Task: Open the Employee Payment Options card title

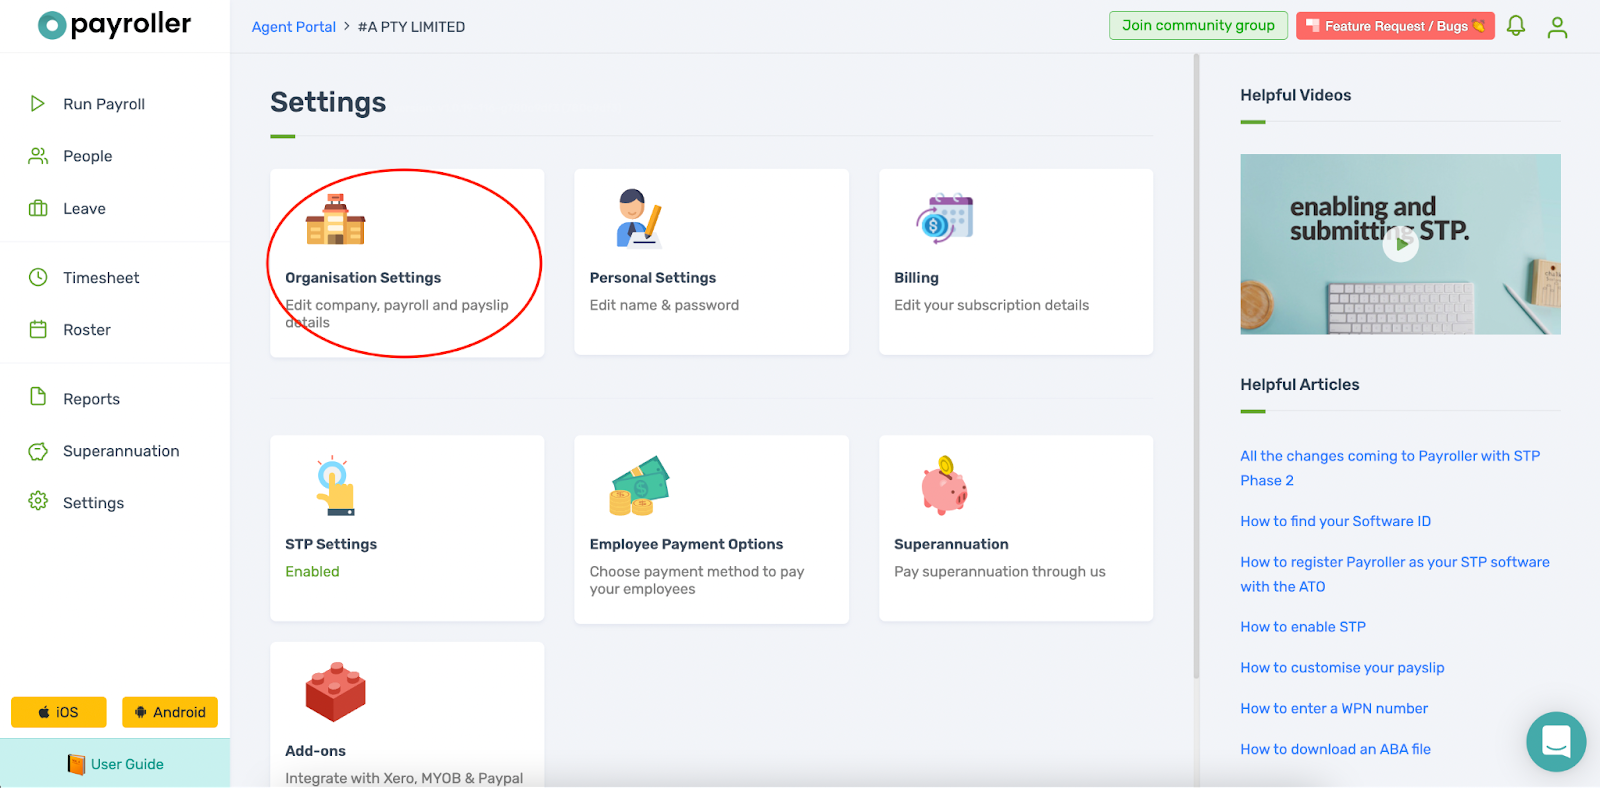Action: click(686, 544)
